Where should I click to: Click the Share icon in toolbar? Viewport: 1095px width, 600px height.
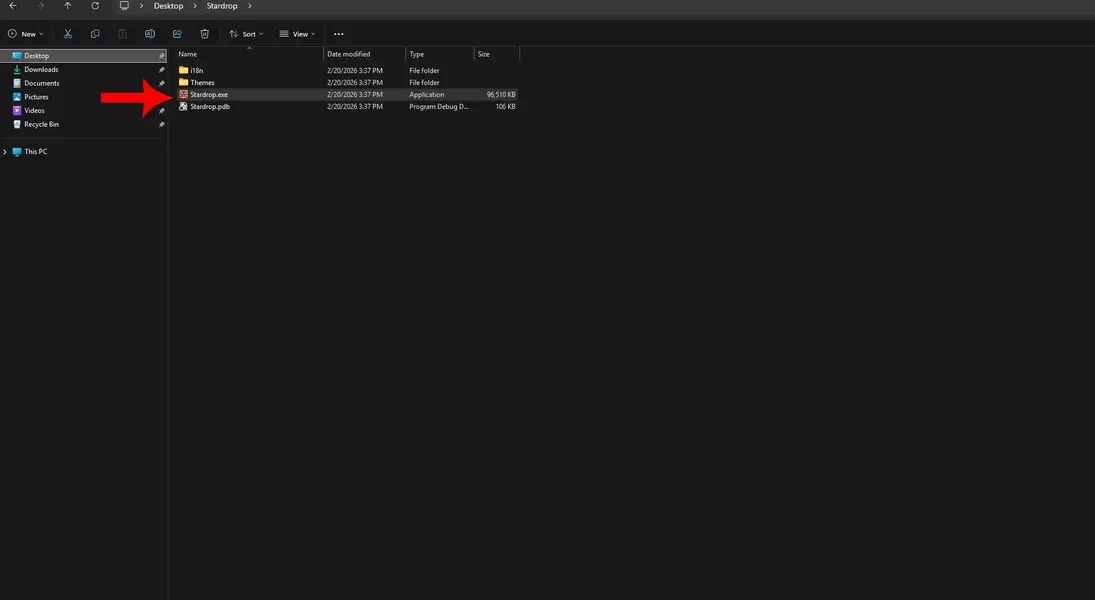pos(177,34)
